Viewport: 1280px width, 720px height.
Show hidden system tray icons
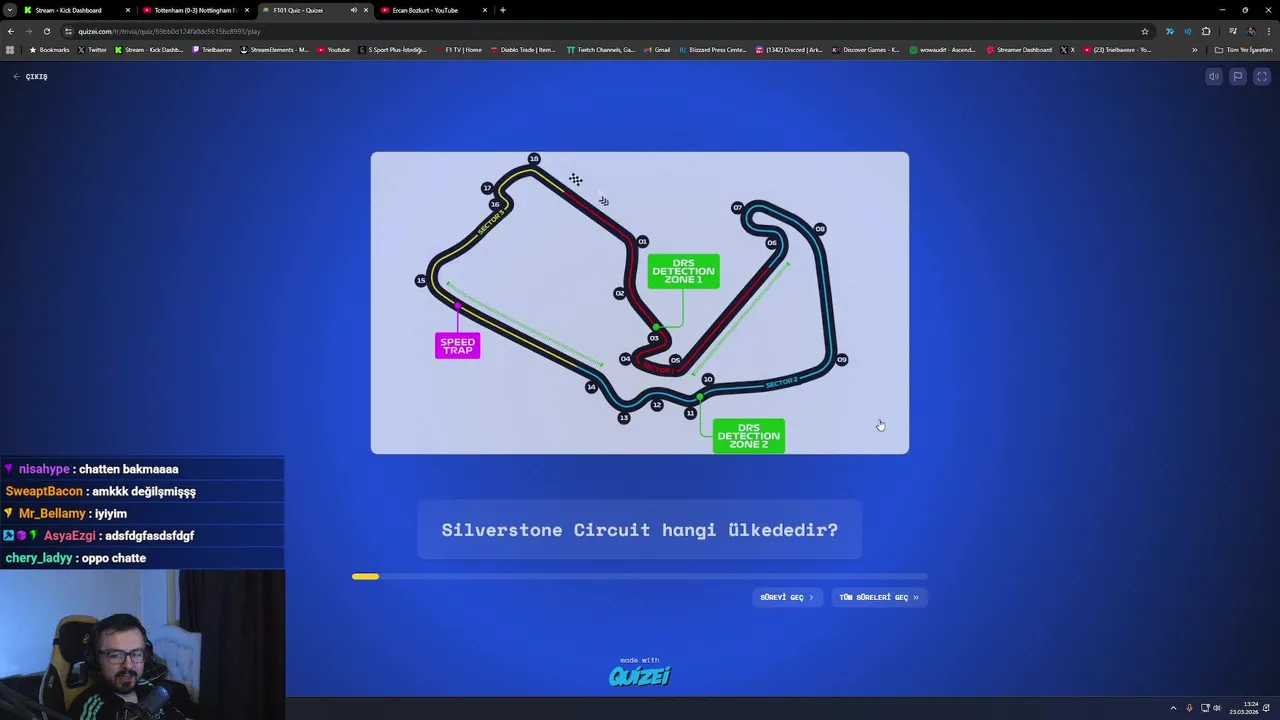point(1173,708)
